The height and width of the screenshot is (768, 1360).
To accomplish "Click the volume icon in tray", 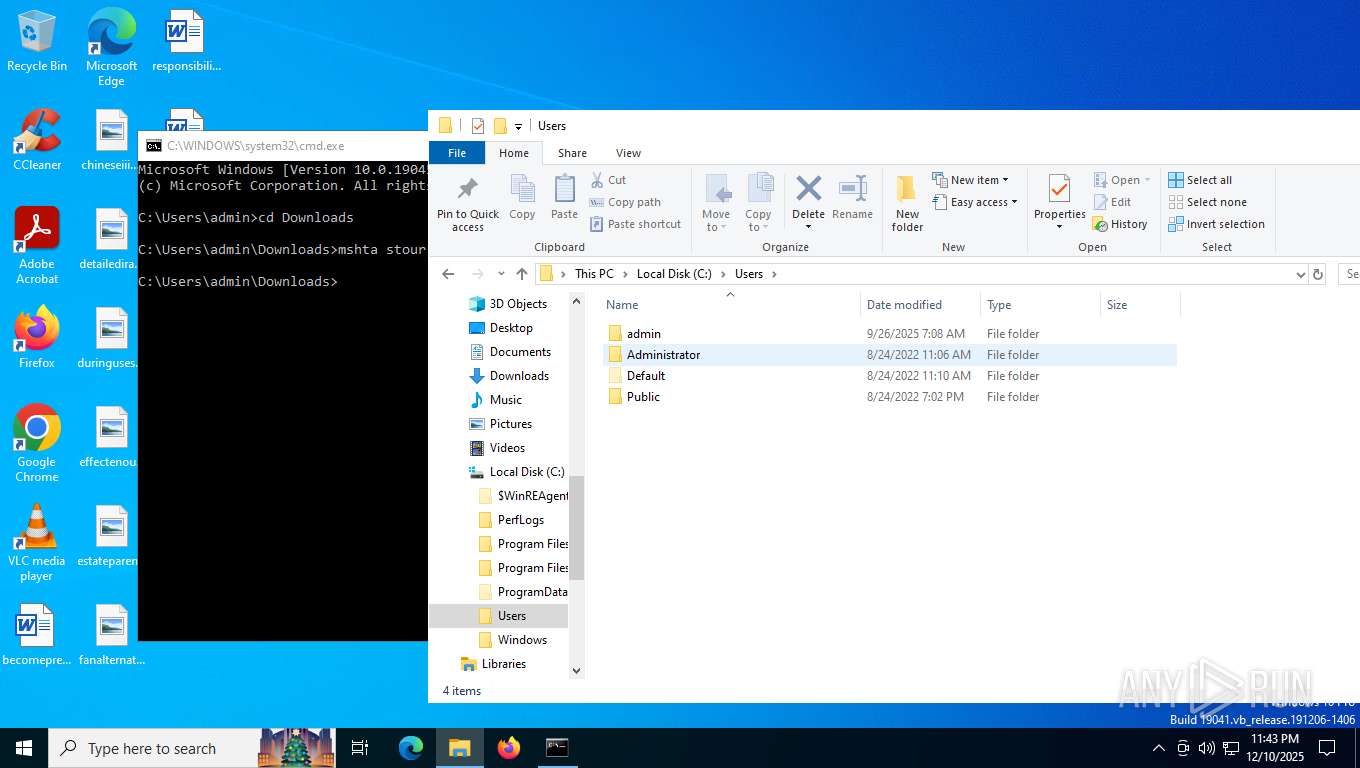I will (x=1206, y=748).
